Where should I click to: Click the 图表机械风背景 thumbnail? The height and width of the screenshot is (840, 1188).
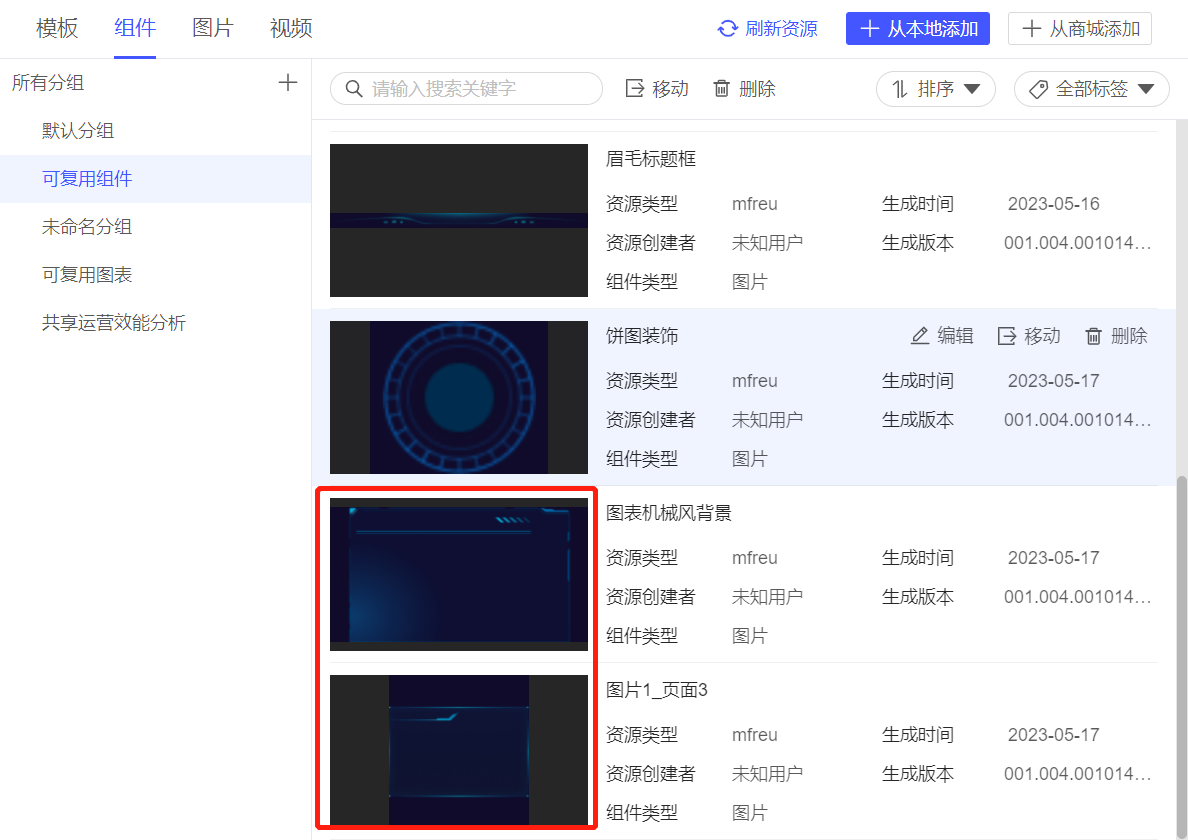point(459,574)
